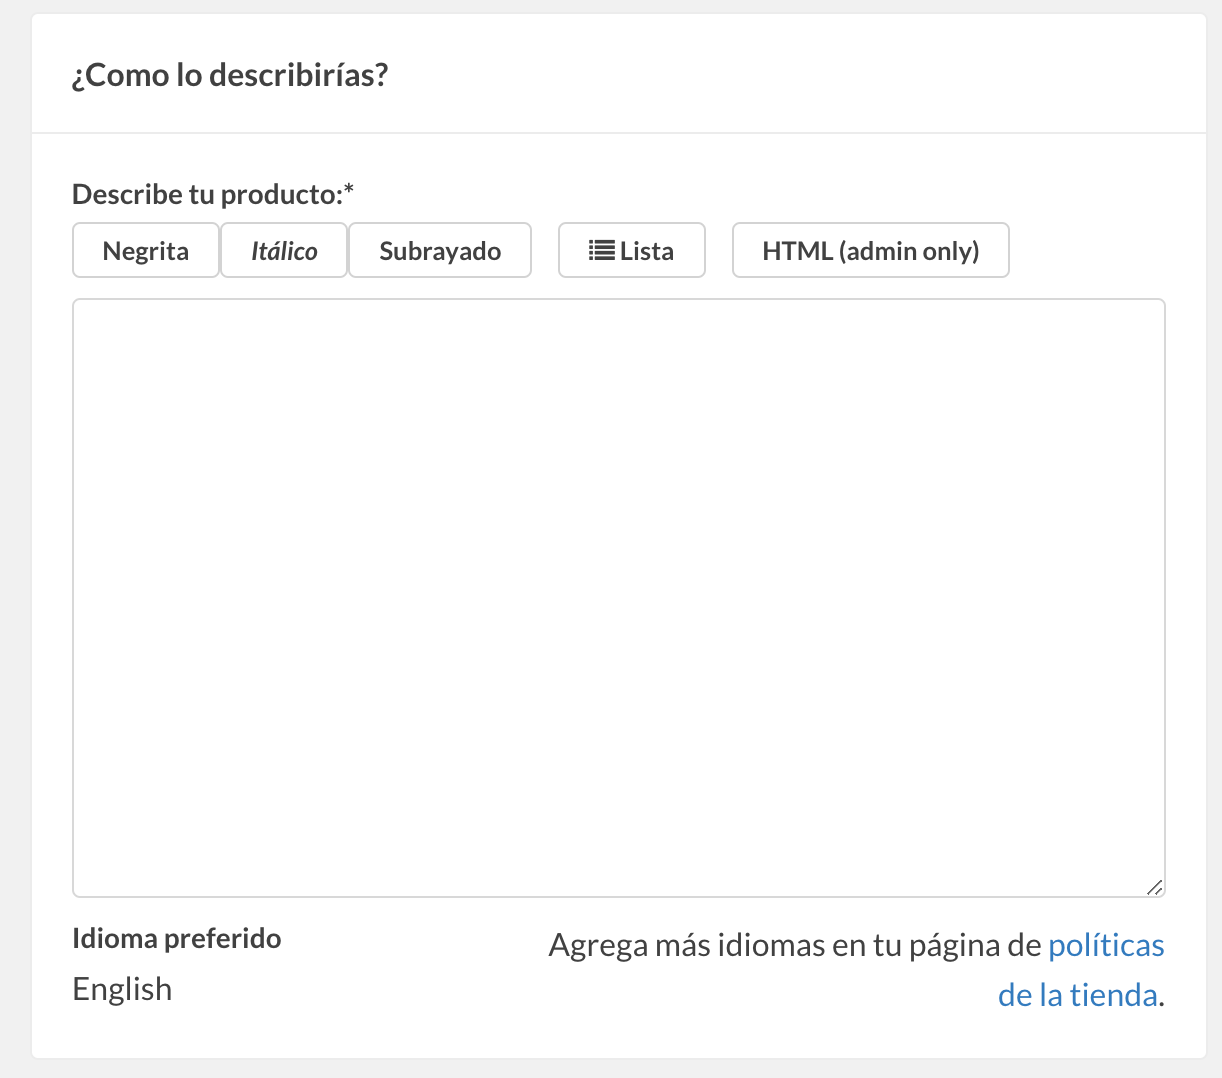Click the required asterisk after producto
Image resolution: width=1222 pixels, height=1078 pixels.
[349, 190]
